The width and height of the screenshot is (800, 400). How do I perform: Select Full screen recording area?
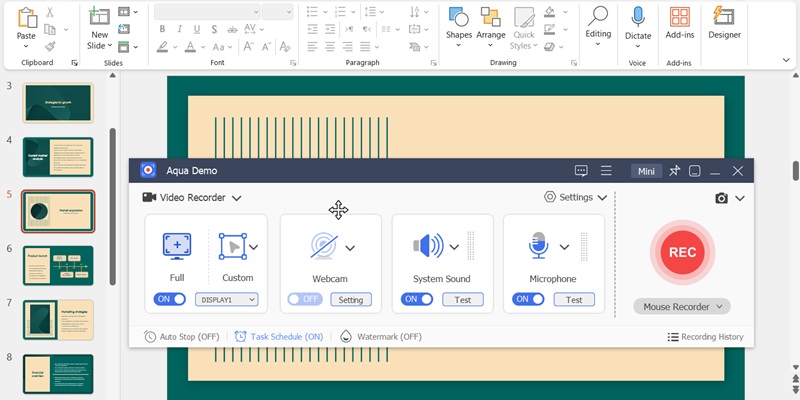[177, 246]
